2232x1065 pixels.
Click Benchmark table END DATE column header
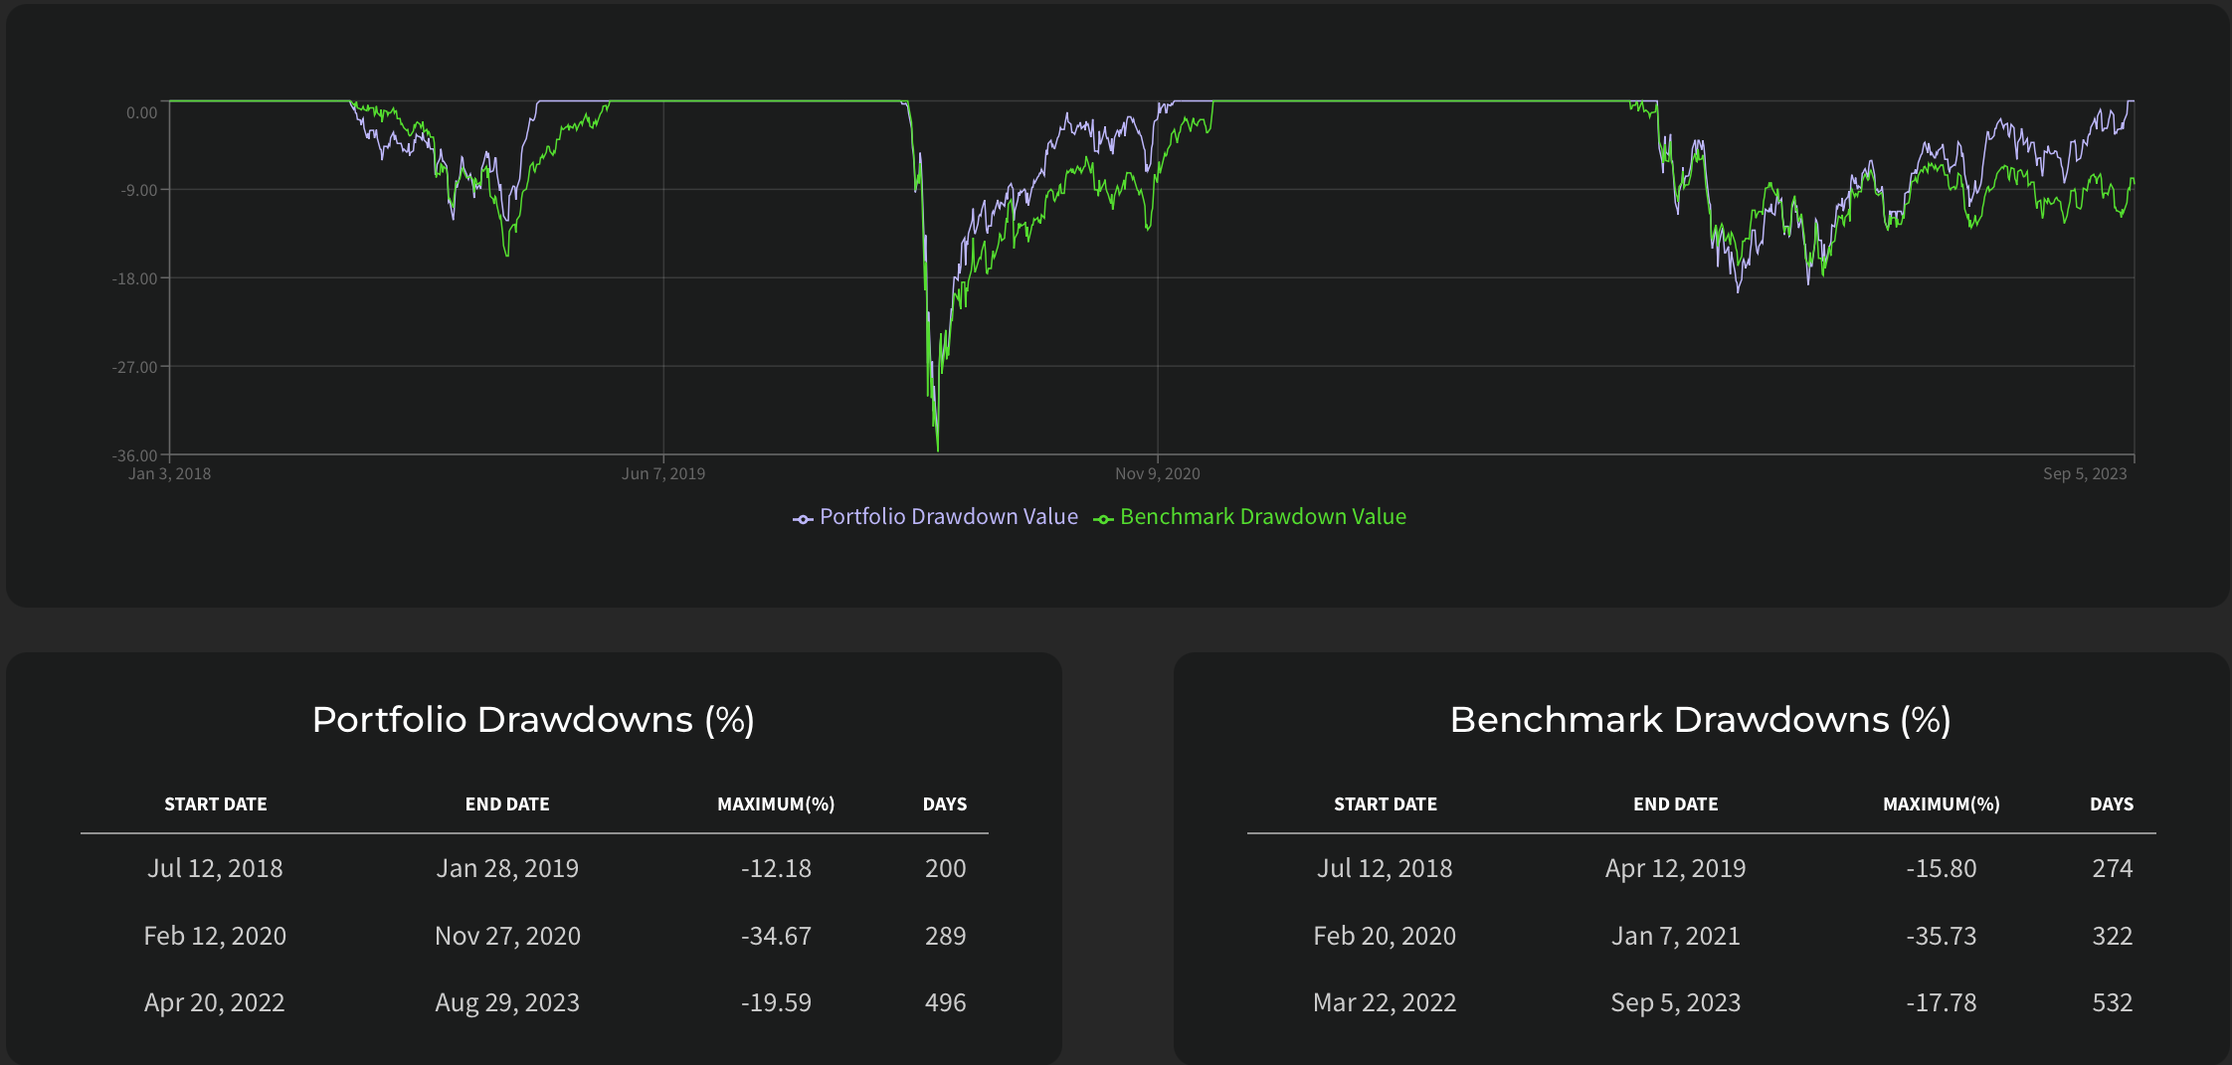tap(1675, 804)
